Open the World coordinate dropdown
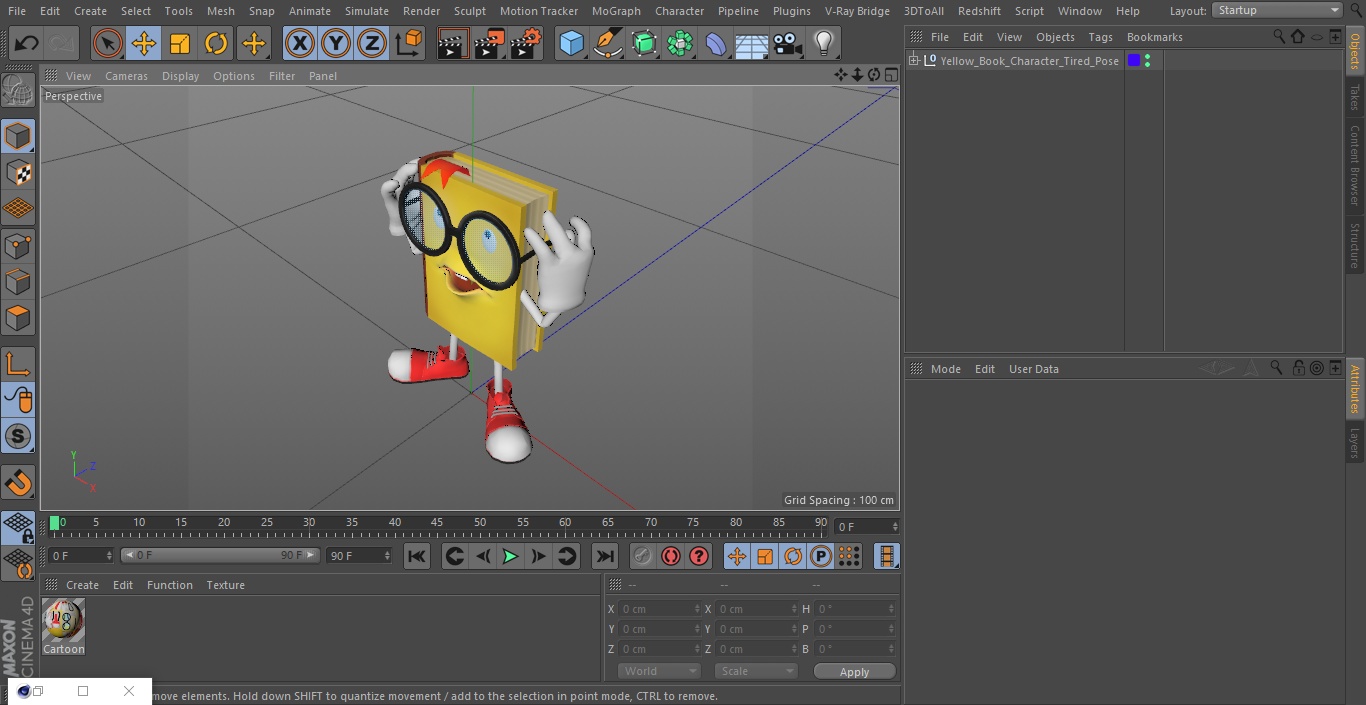 [x=659, y=671]
